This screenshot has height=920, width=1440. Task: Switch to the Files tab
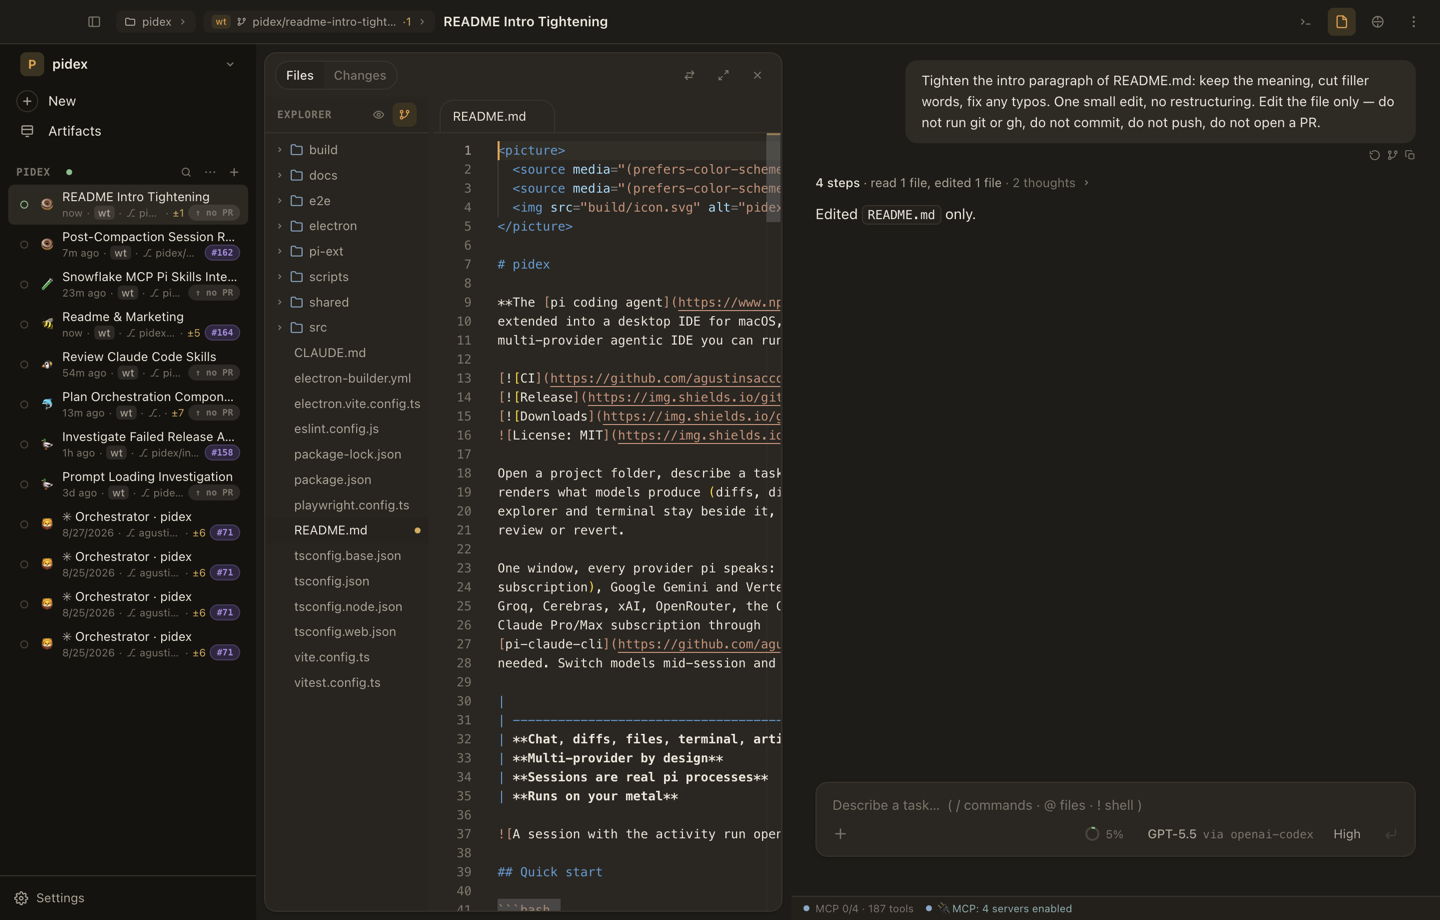coord(299,75)
